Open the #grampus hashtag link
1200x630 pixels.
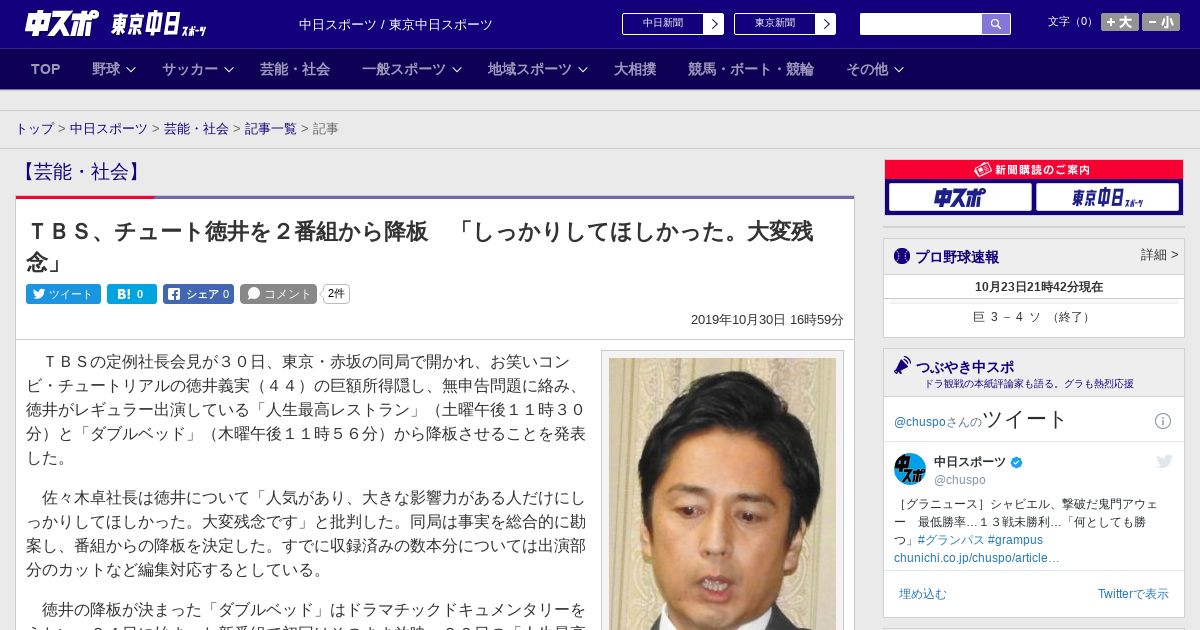click(x=1015, y=540)
